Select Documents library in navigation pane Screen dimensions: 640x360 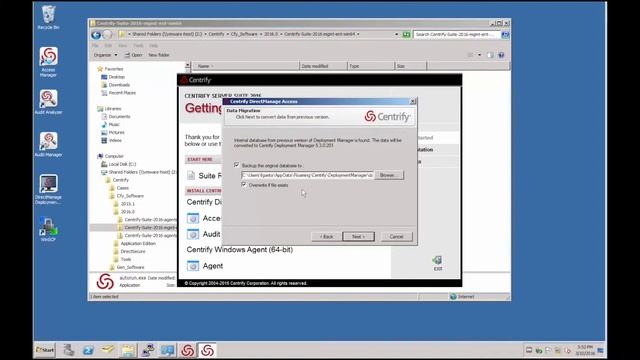pyautogui.click(x=116, y=116)
